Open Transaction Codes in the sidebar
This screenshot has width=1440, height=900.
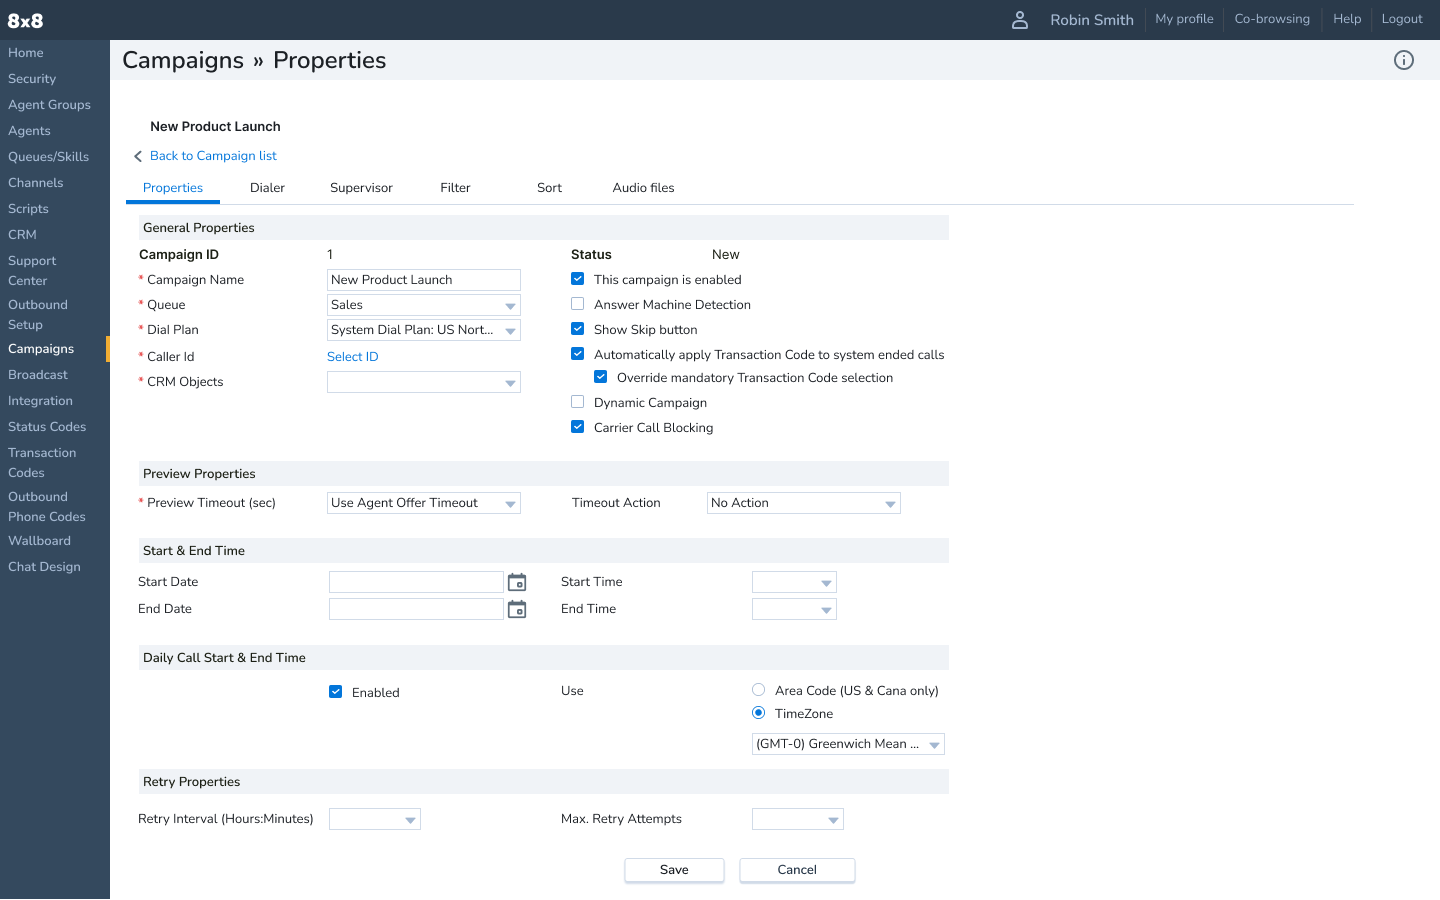tap(42, 463)
